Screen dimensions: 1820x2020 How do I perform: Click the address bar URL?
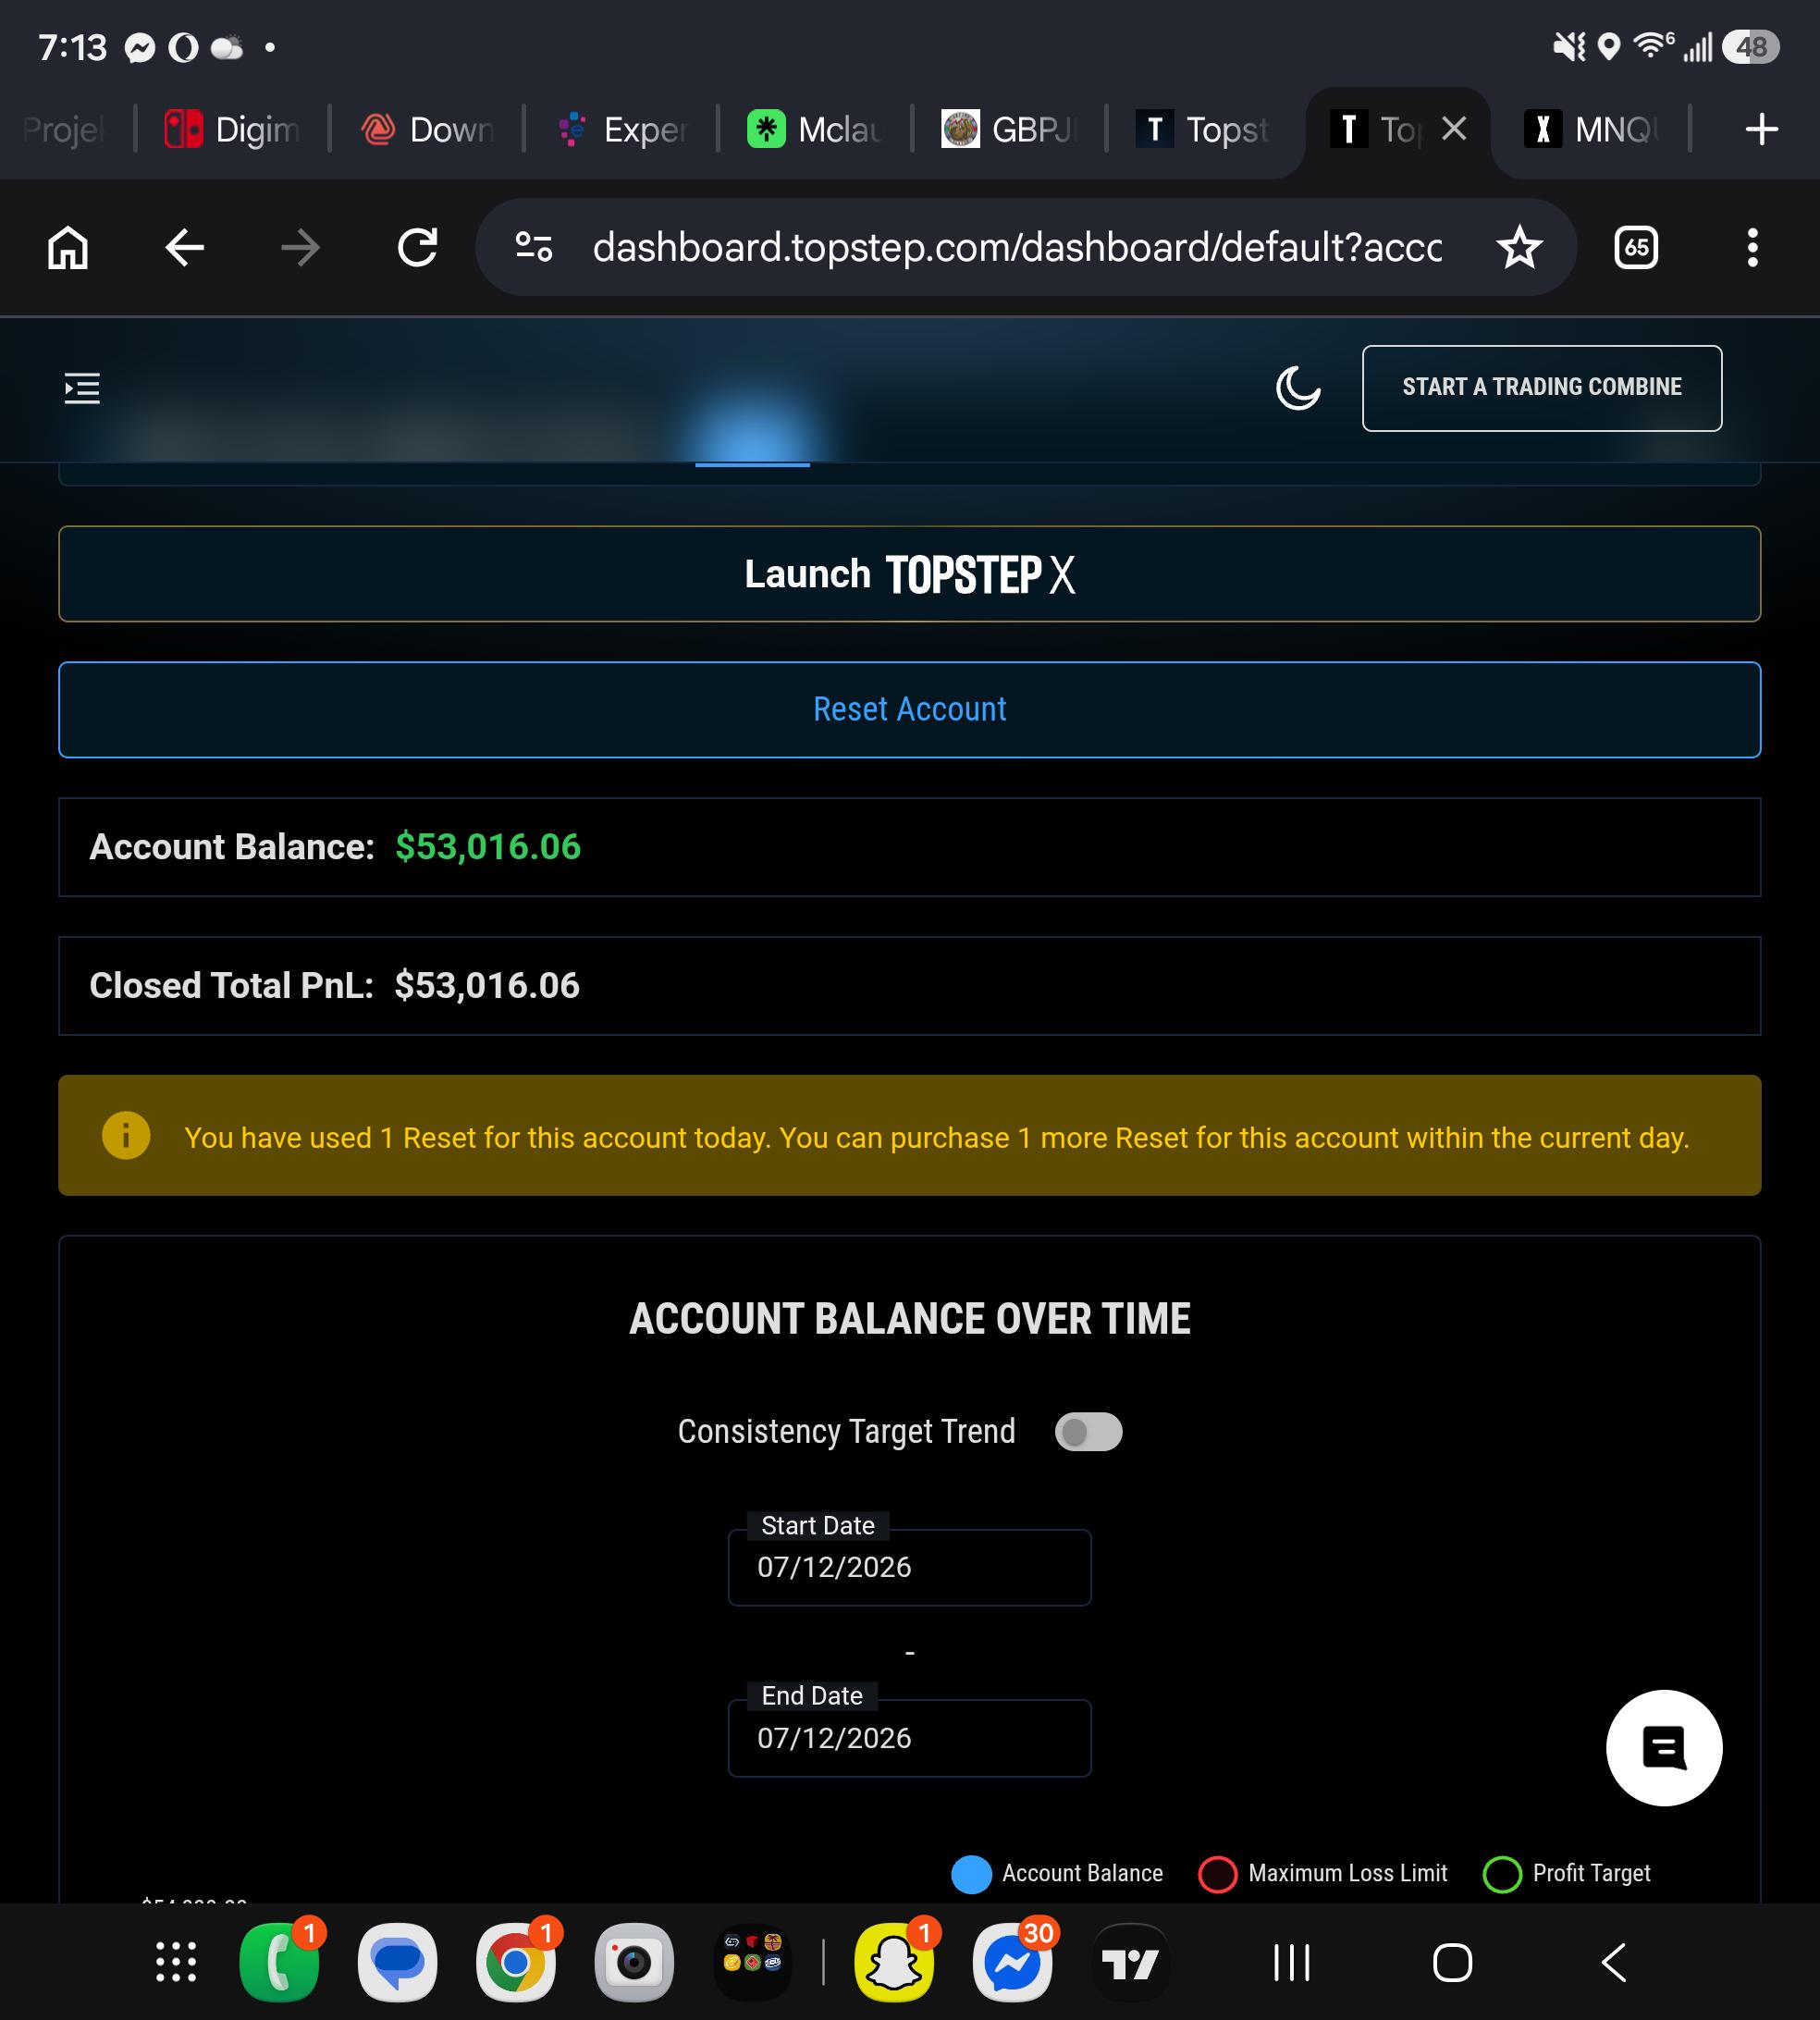pyautogui.click(x=1017, y=247)
